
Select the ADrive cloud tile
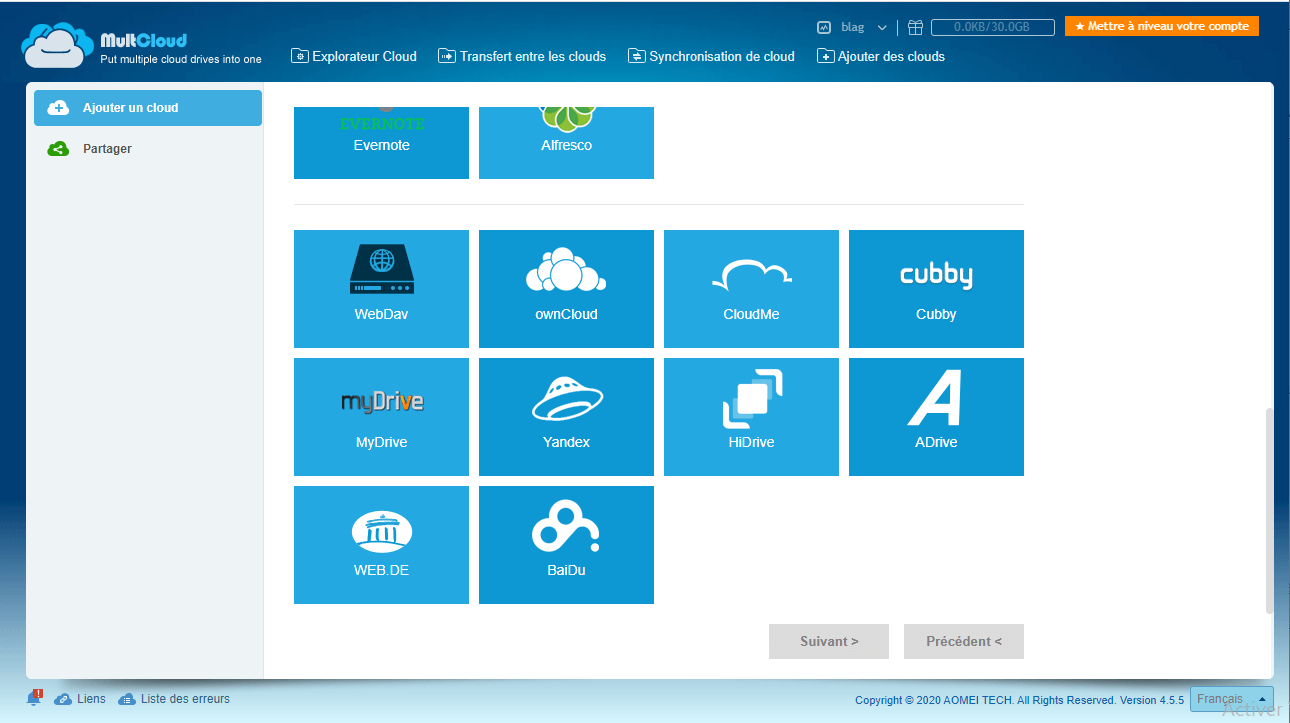point(936,417)
